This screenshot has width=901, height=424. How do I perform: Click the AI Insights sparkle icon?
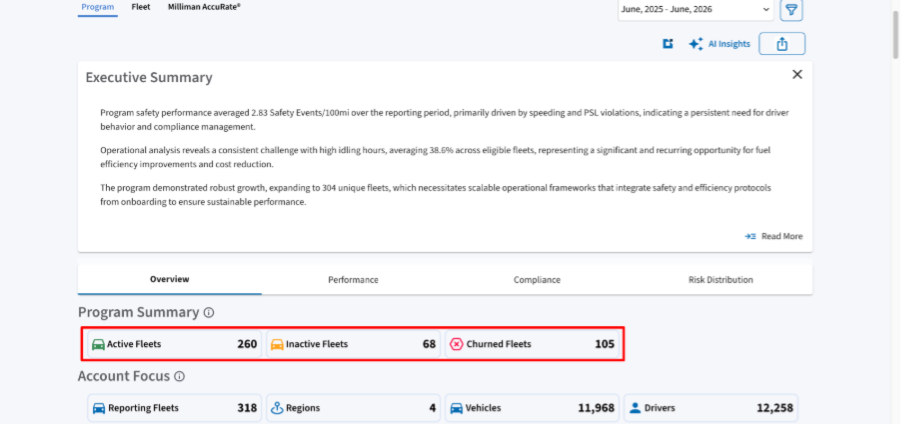696,44
